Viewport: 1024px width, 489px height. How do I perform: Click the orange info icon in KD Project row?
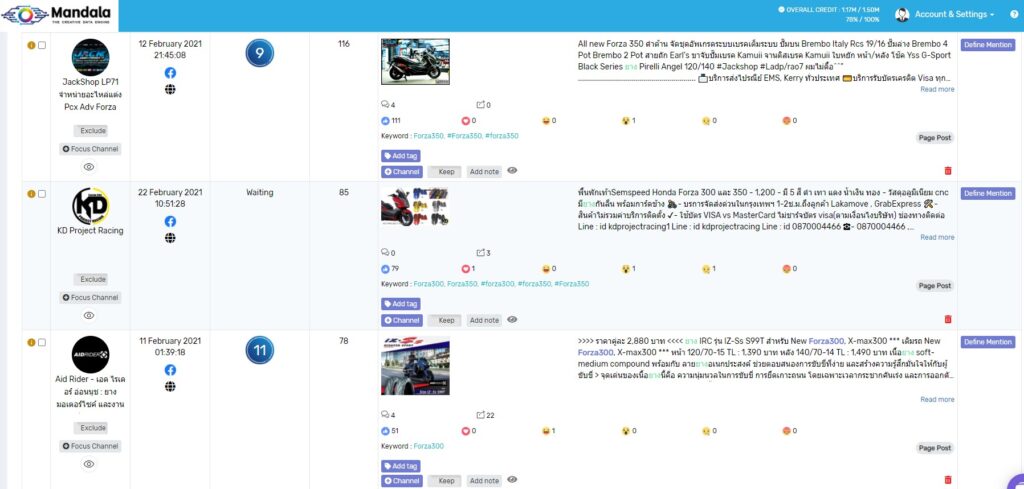pos(31,194)
